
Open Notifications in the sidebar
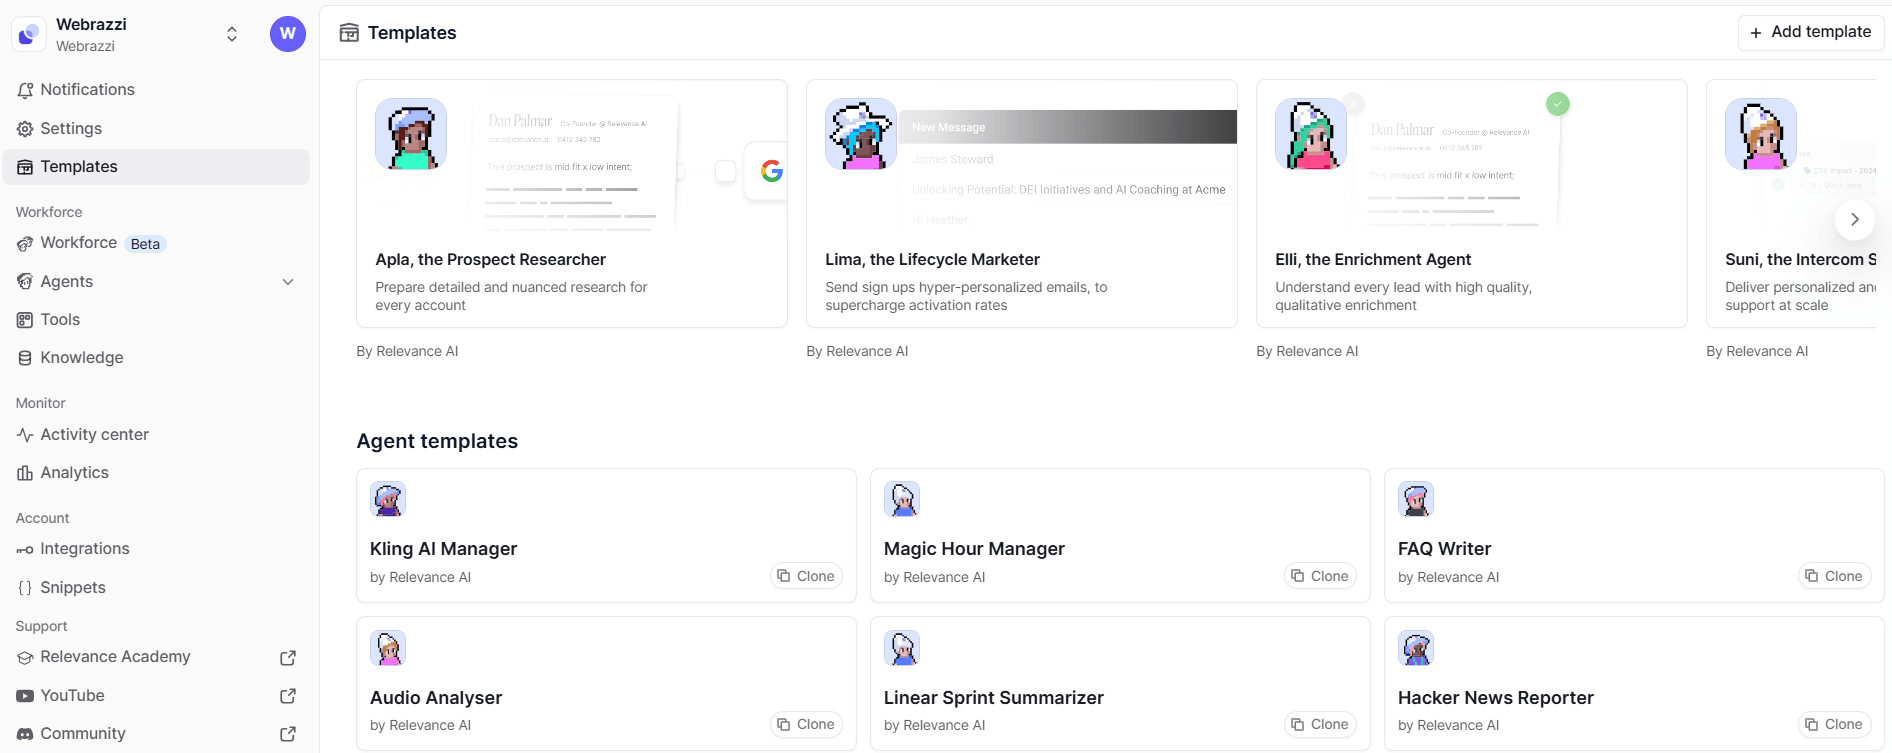click(x=156, y=90)
